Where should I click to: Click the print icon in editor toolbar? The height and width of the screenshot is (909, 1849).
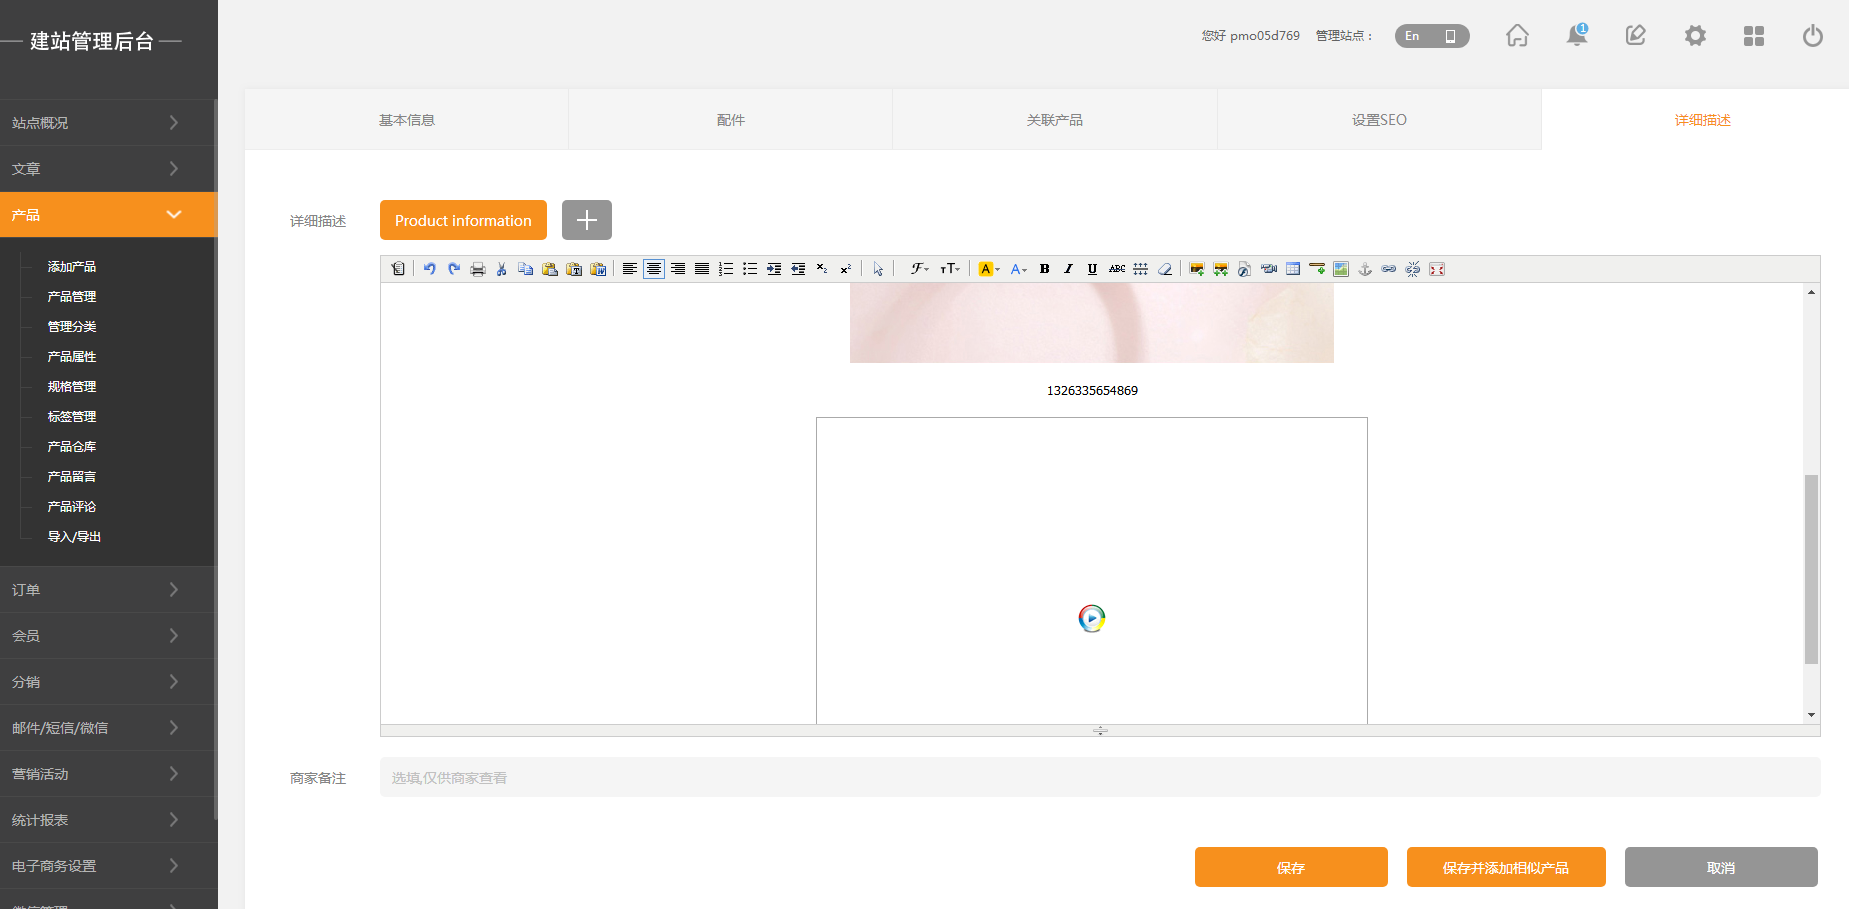pyautogui.click(x=478, y=269)
